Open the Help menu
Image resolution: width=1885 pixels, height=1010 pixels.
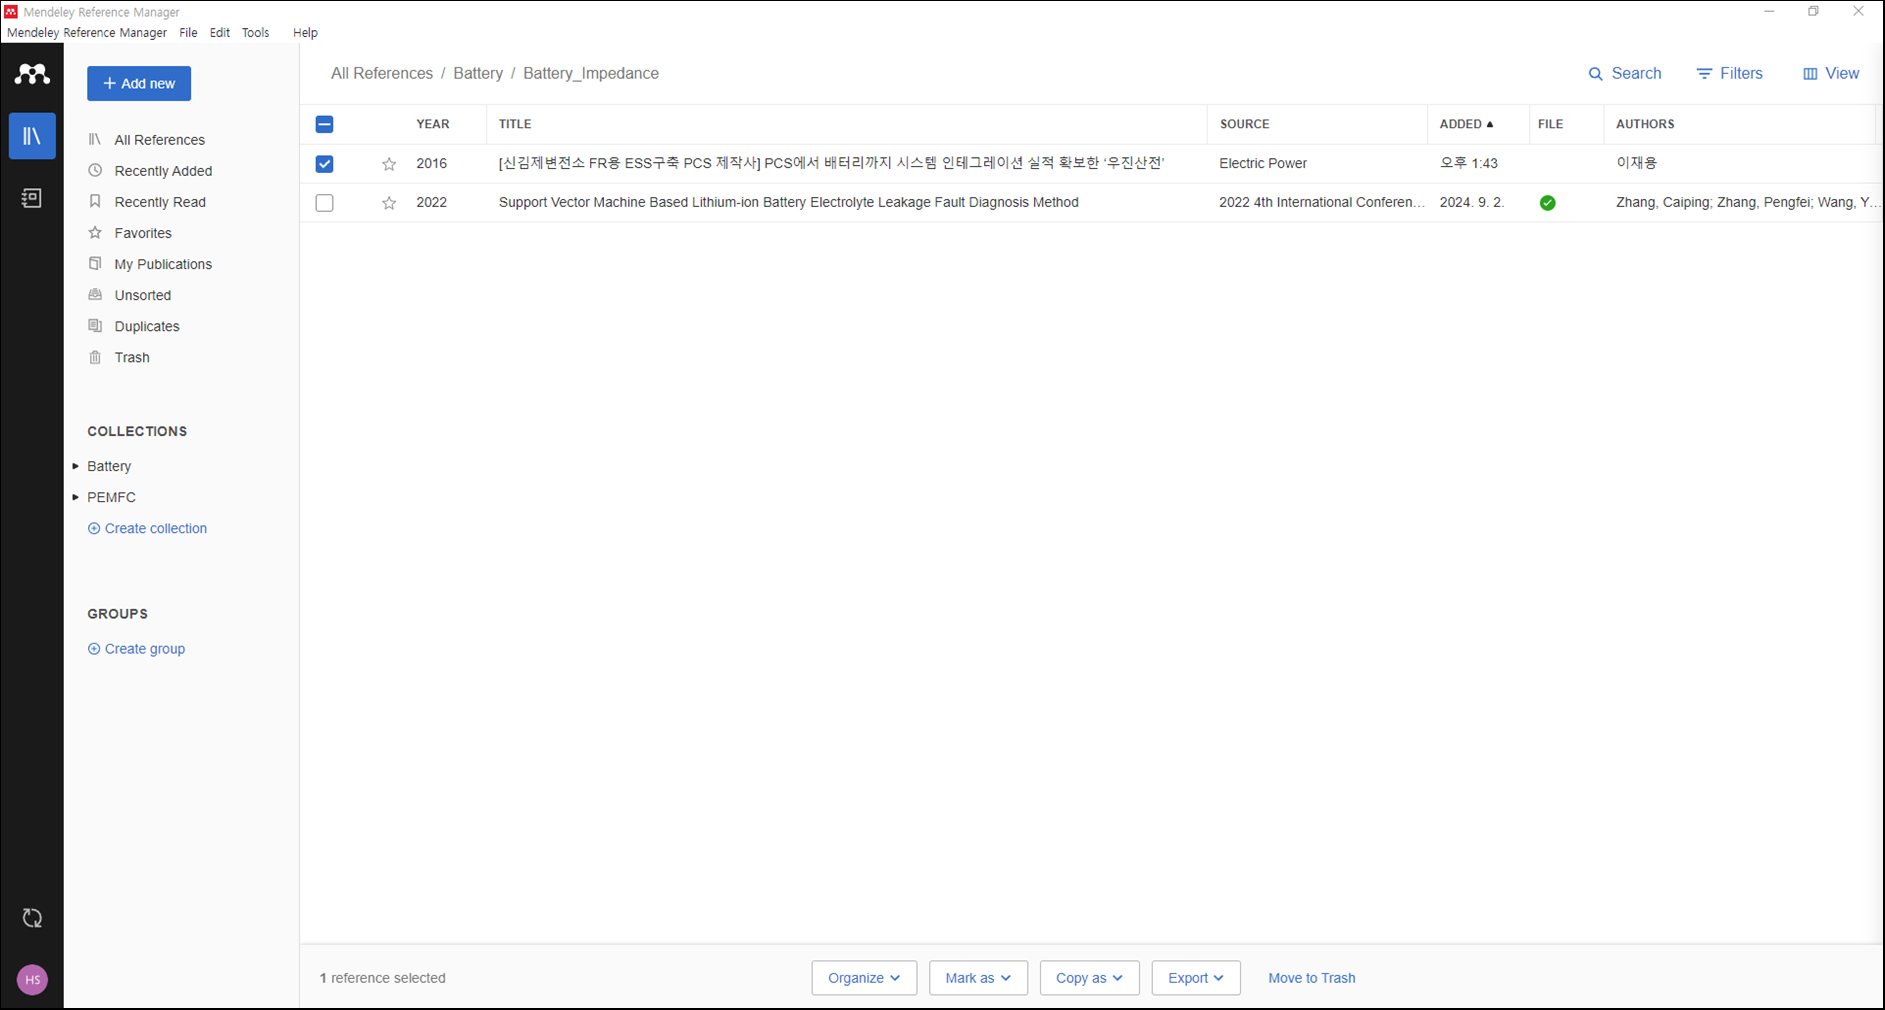tap(305, 33)
